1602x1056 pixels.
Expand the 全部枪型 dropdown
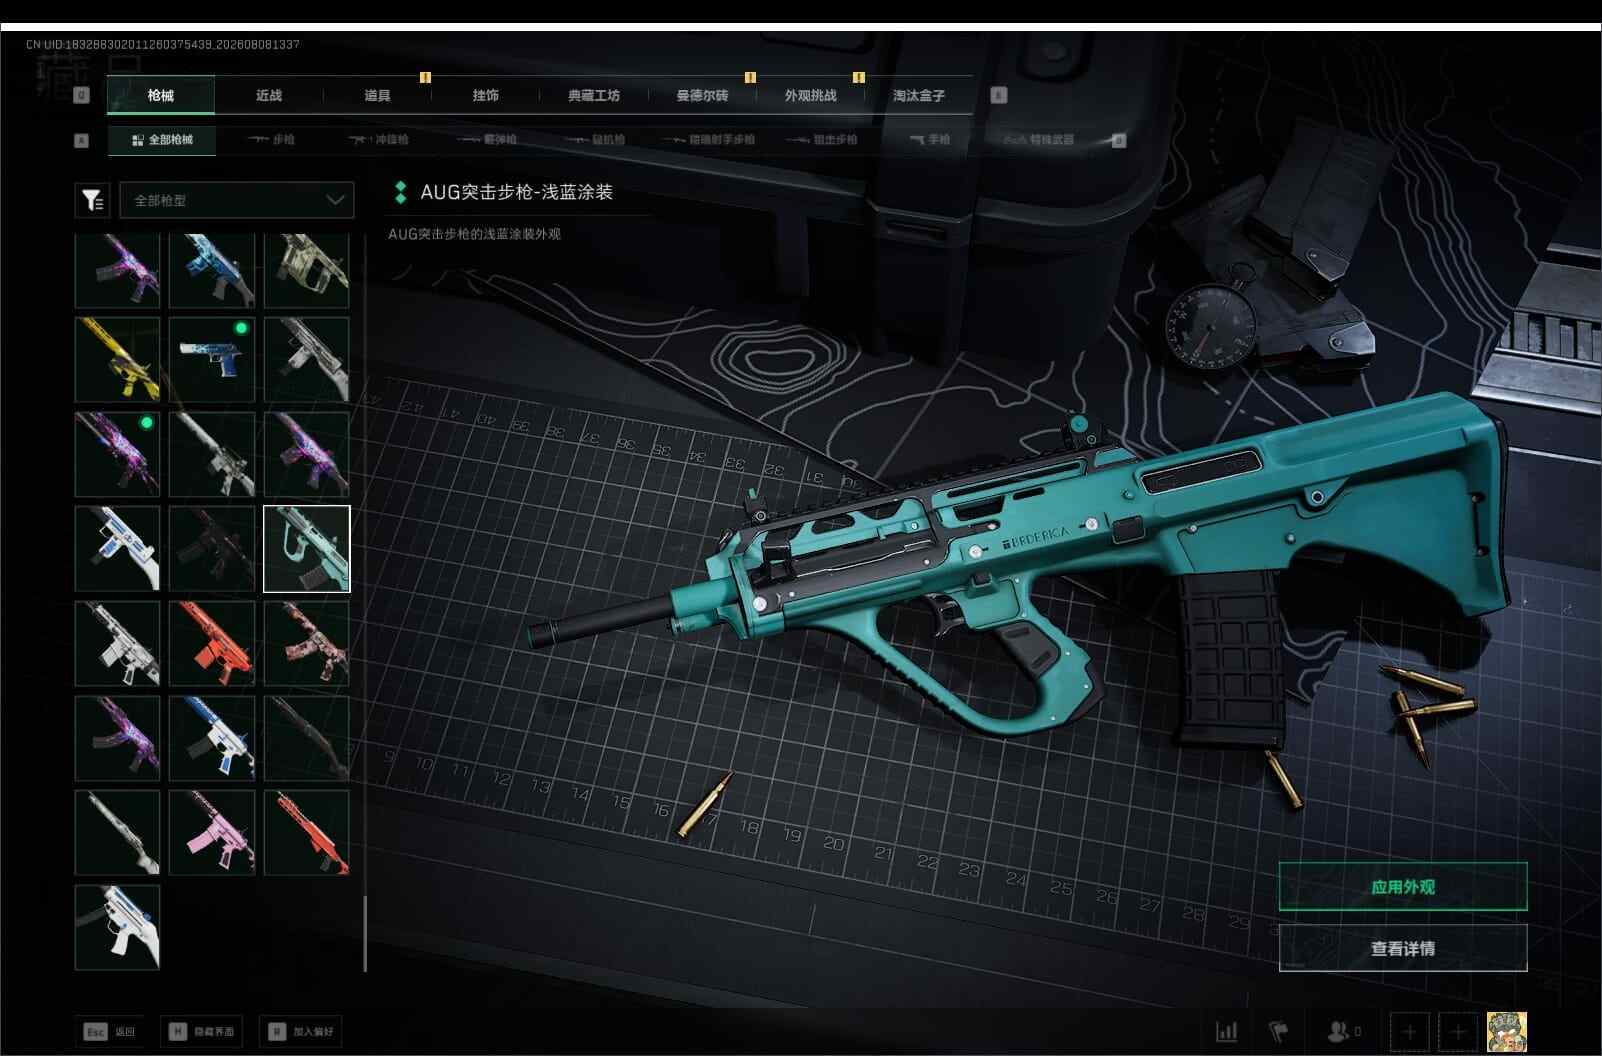237,200
